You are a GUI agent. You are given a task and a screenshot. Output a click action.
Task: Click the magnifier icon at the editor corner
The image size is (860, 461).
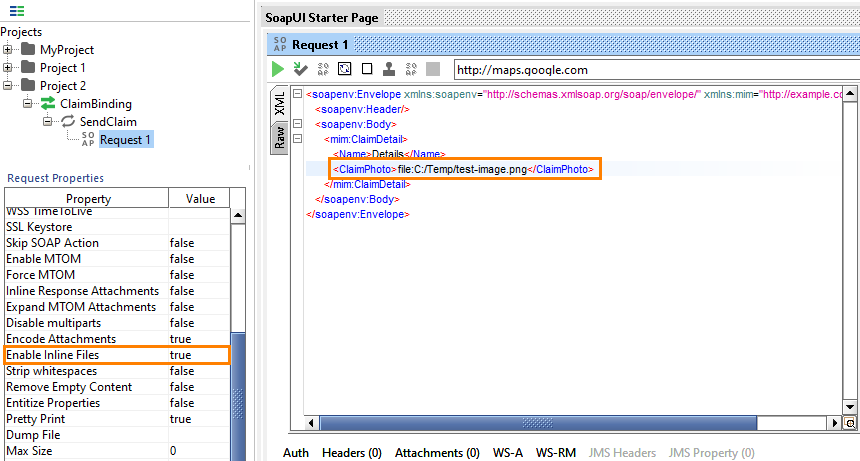pyautogui.click(x=850, y=423)
